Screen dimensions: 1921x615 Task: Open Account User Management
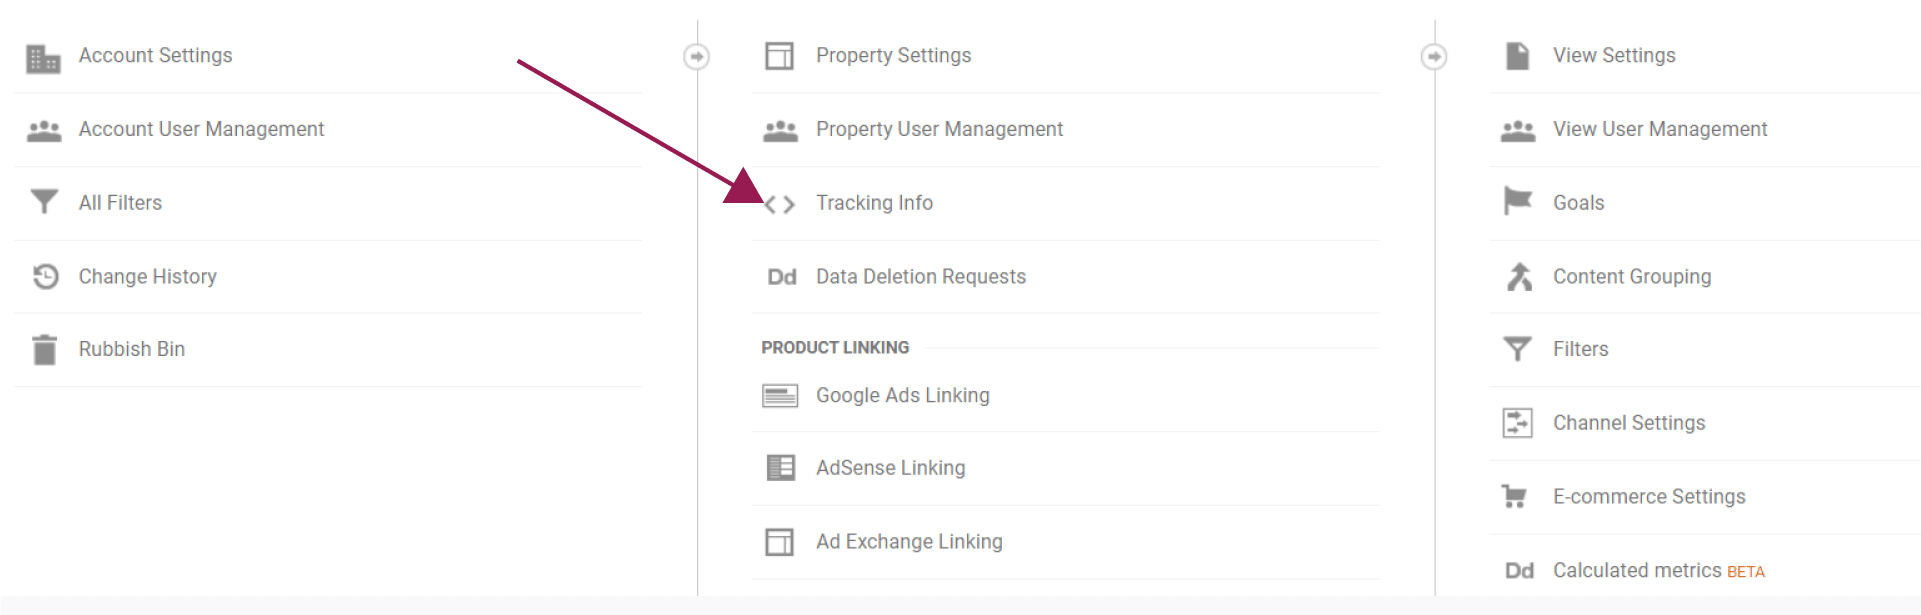click(201, 129)
